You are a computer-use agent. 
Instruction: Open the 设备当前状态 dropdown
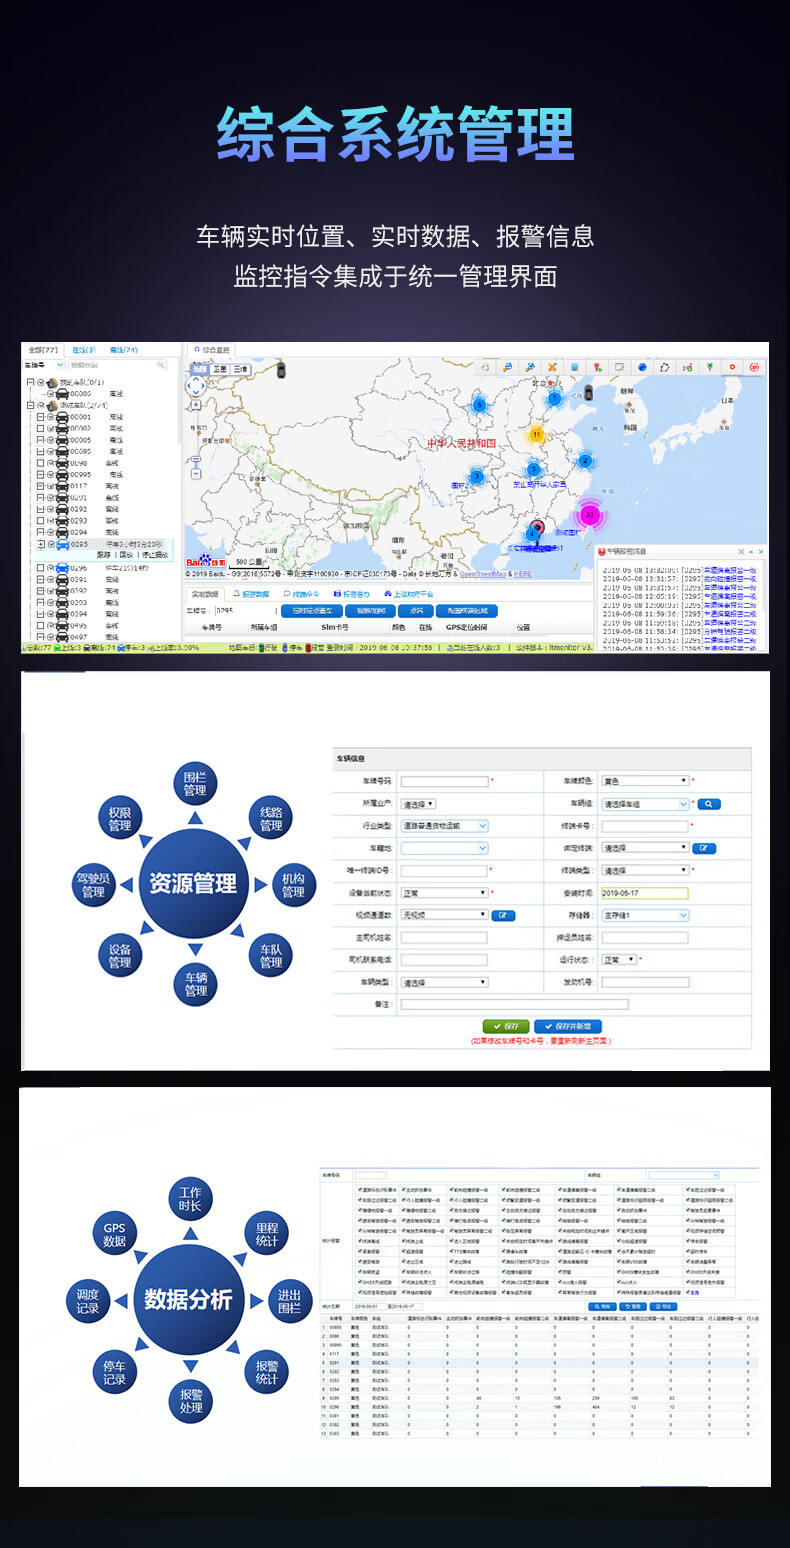point(444,892)
